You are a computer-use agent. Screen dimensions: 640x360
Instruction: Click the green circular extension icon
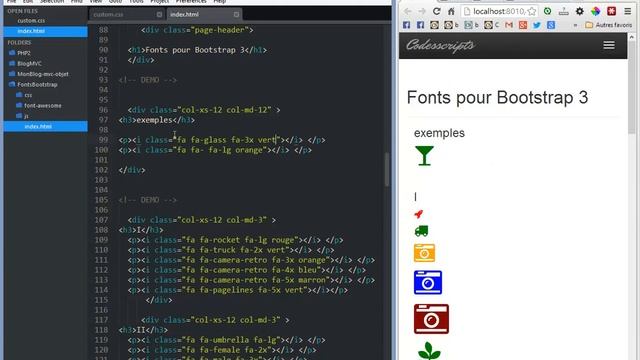point(547,11)
